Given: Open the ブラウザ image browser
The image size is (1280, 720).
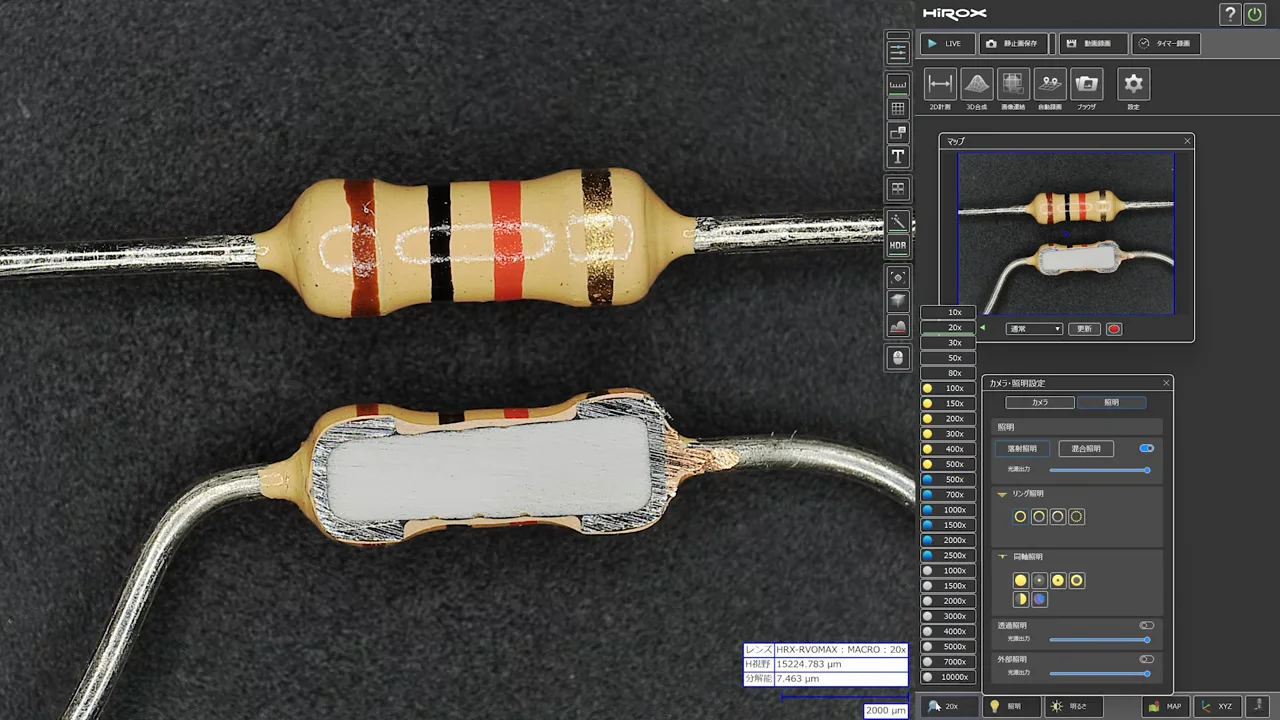Looking at the screenshot, I should pos(1086,84).
